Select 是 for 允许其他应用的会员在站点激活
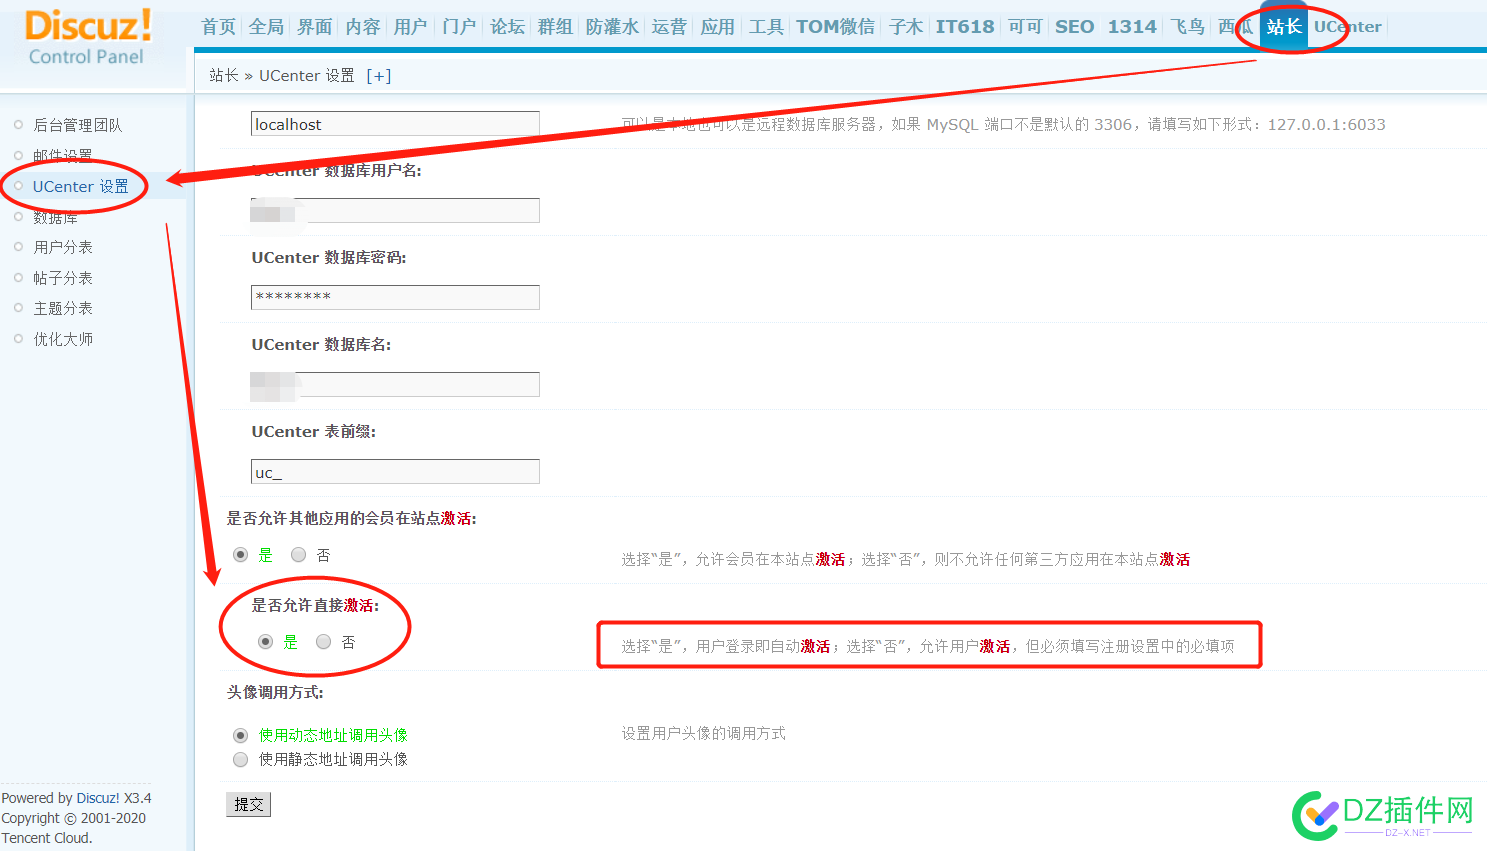The height and width of the screenshot is (851, 1487). point(240,555)
